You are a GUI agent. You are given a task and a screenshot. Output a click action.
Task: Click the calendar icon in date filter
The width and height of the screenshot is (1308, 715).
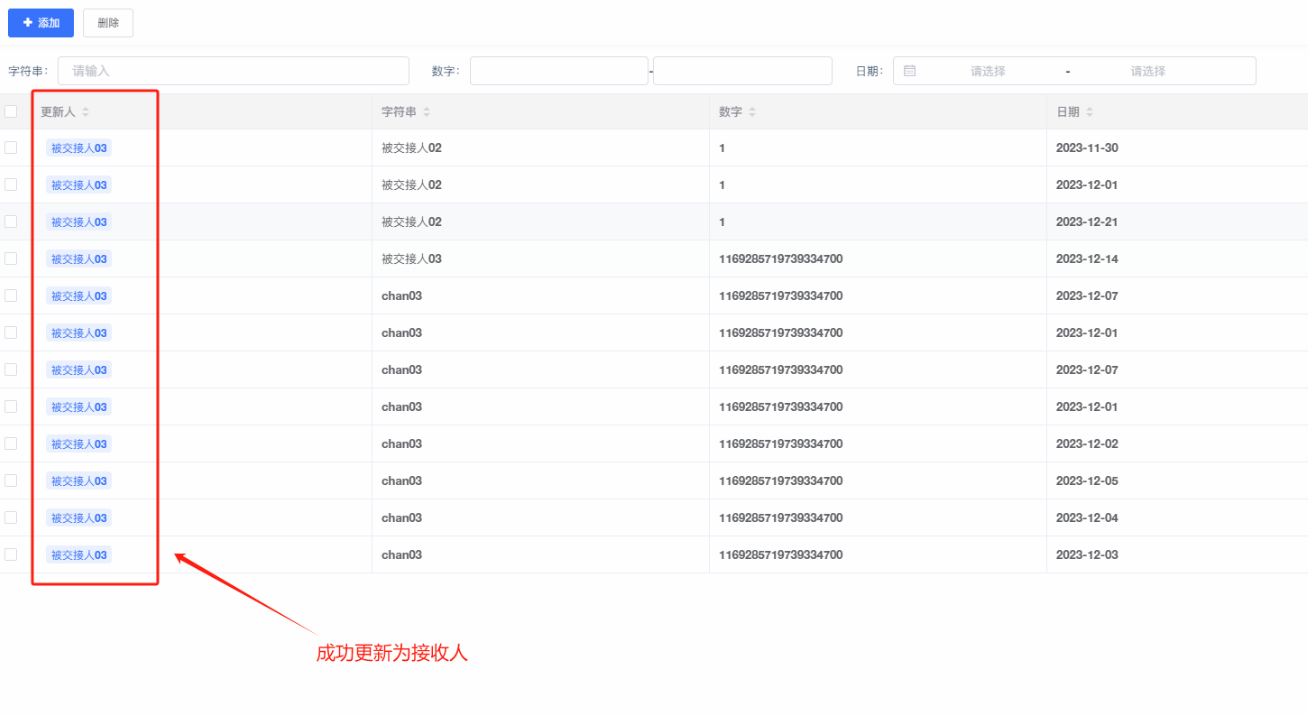point(909,71)
